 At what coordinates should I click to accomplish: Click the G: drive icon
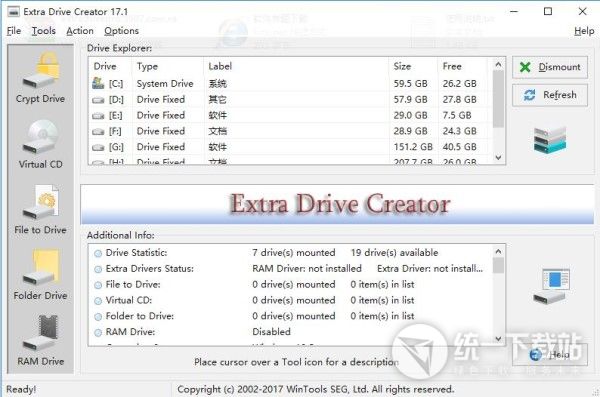(x=98, y=147)
